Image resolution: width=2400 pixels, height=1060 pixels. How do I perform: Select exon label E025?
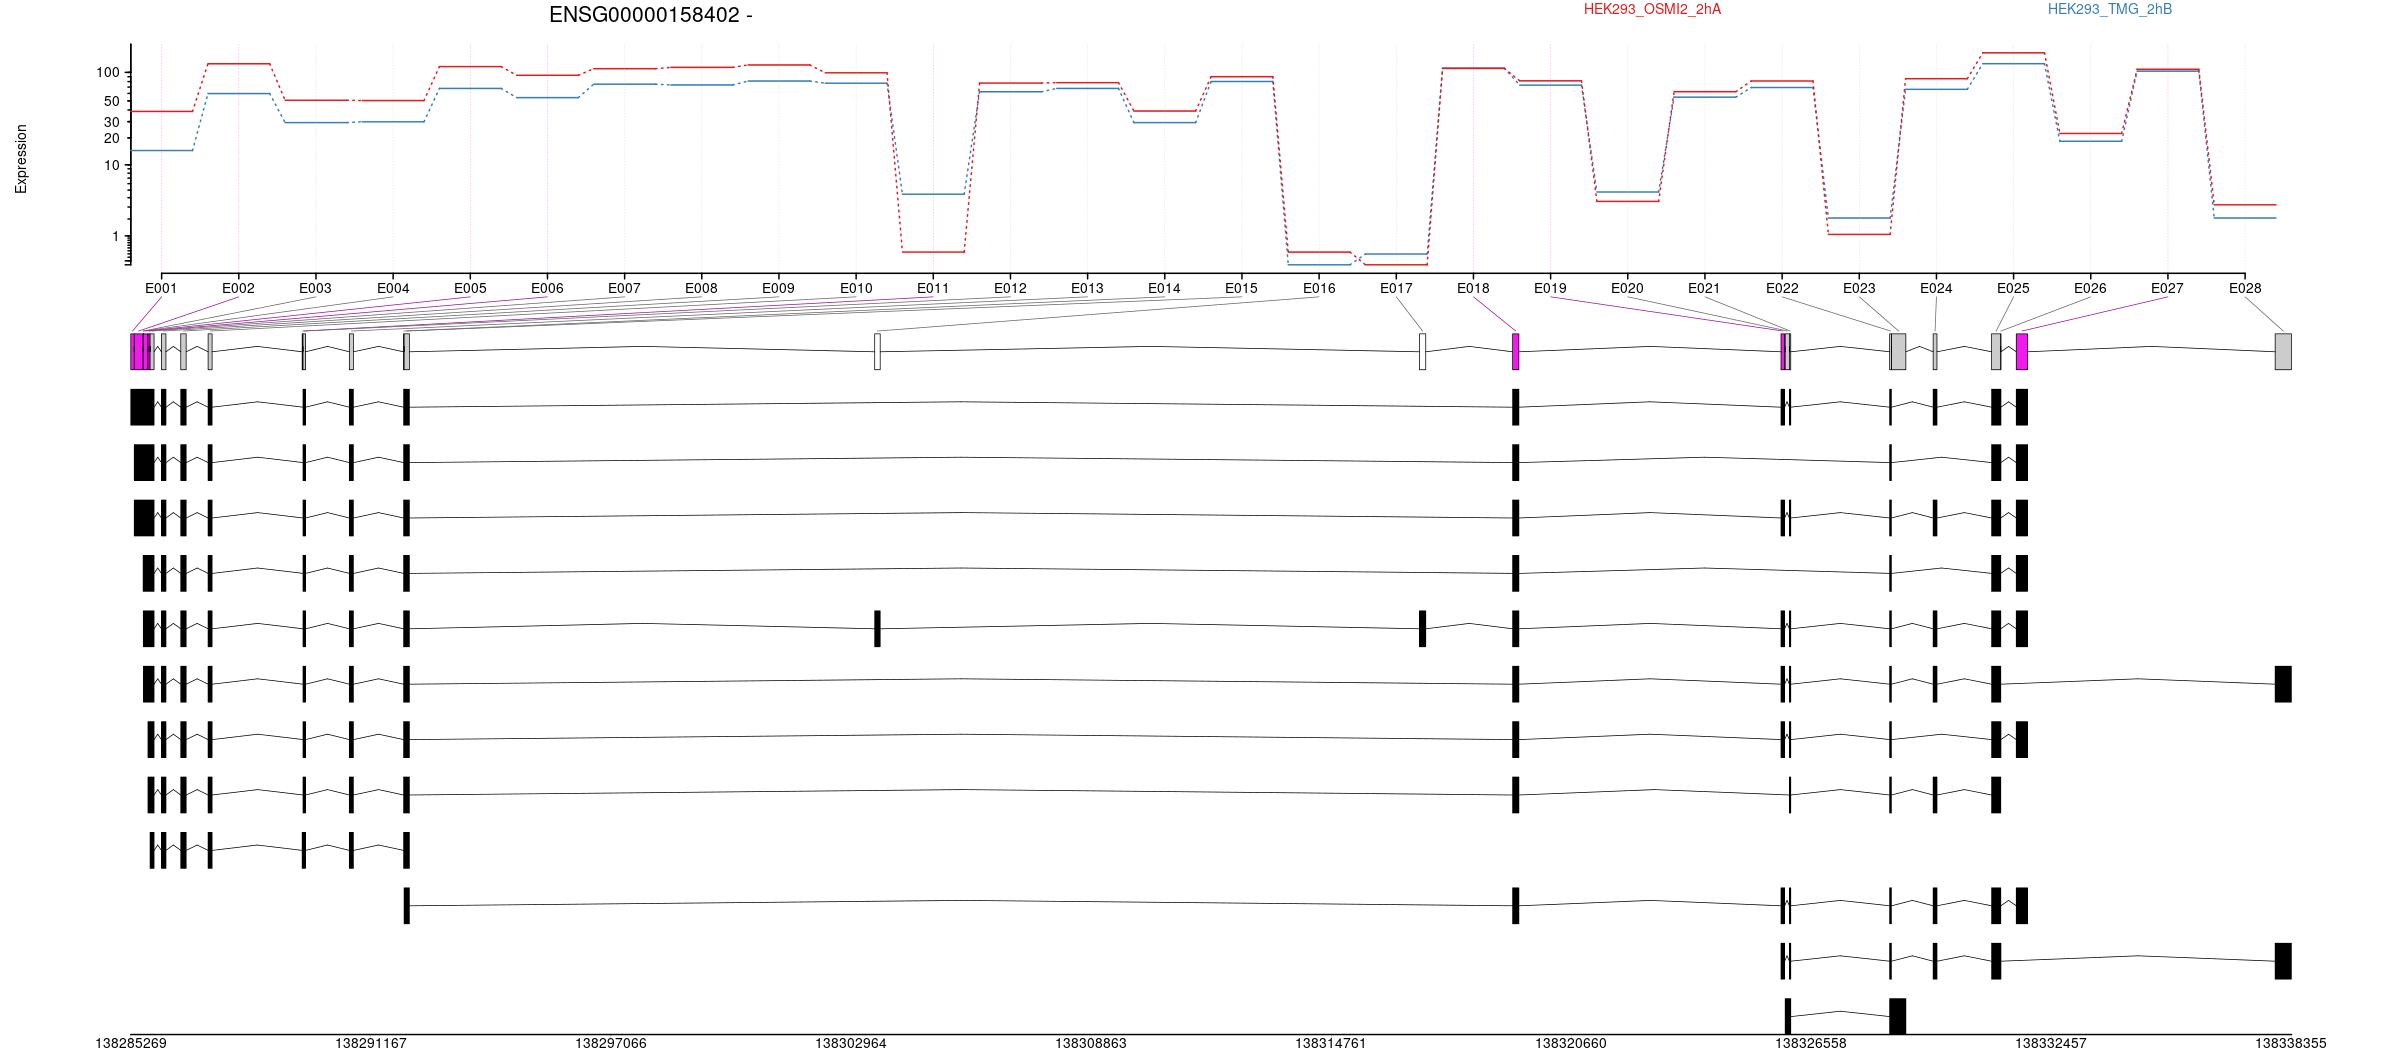[2013, 288]
